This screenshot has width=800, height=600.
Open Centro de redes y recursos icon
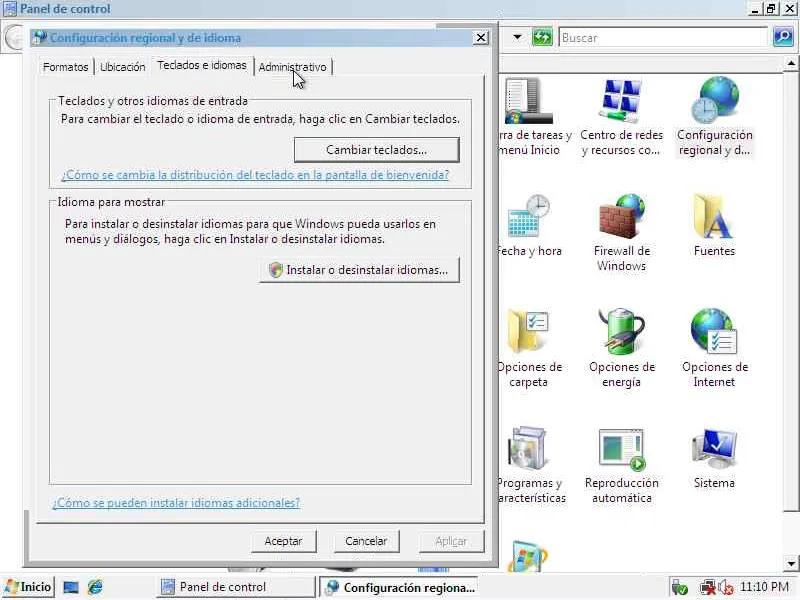coord(621,117)
